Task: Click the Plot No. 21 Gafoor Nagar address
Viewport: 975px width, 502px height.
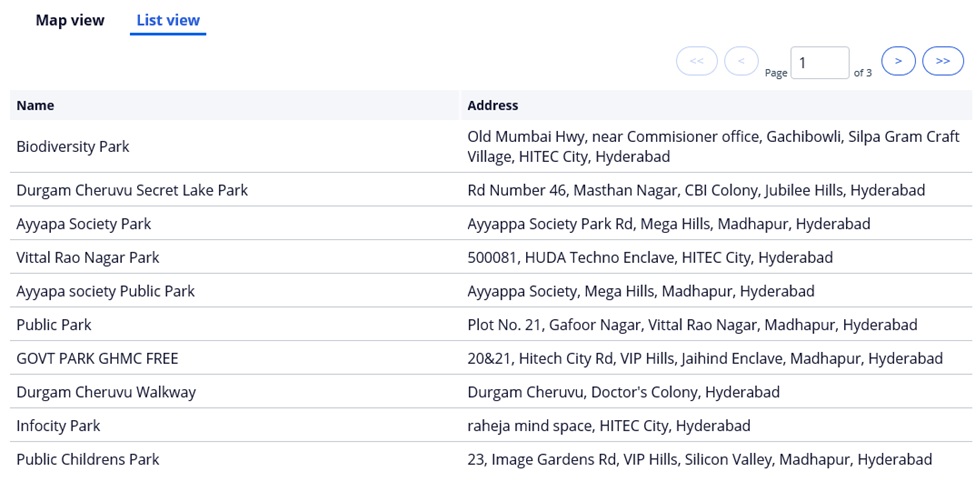Action: 692,325
